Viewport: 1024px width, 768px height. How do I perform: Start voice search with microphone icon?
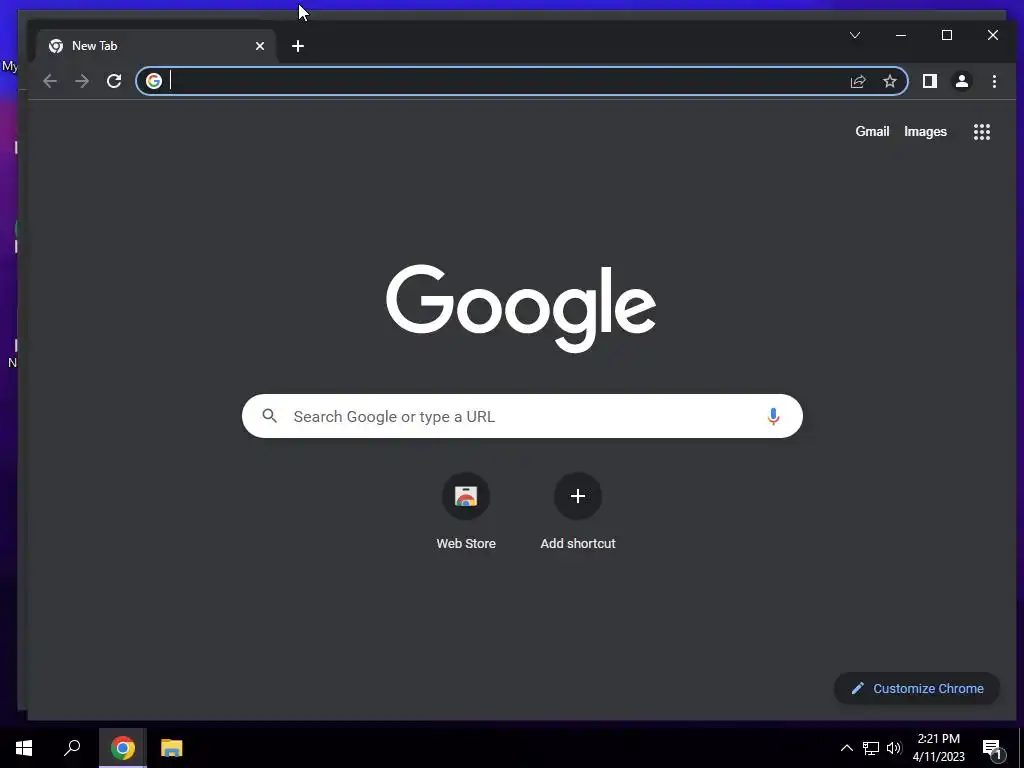coord(773,416)
